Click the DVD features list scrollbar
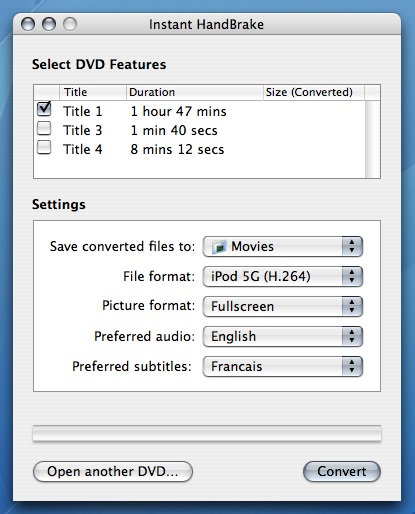The height and width of the screenshot is (514, 415). (x=372, y=139)
